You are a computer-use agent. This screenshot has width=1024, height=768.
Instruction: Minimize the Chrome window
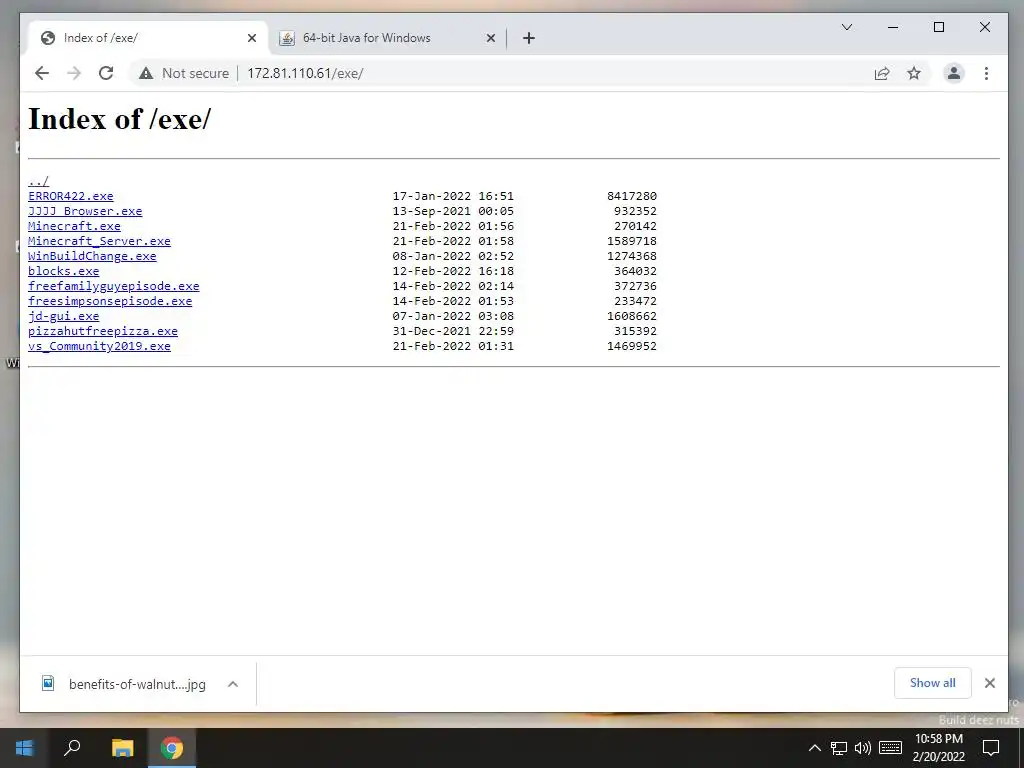pyautogui.click(x=893, y=27)
